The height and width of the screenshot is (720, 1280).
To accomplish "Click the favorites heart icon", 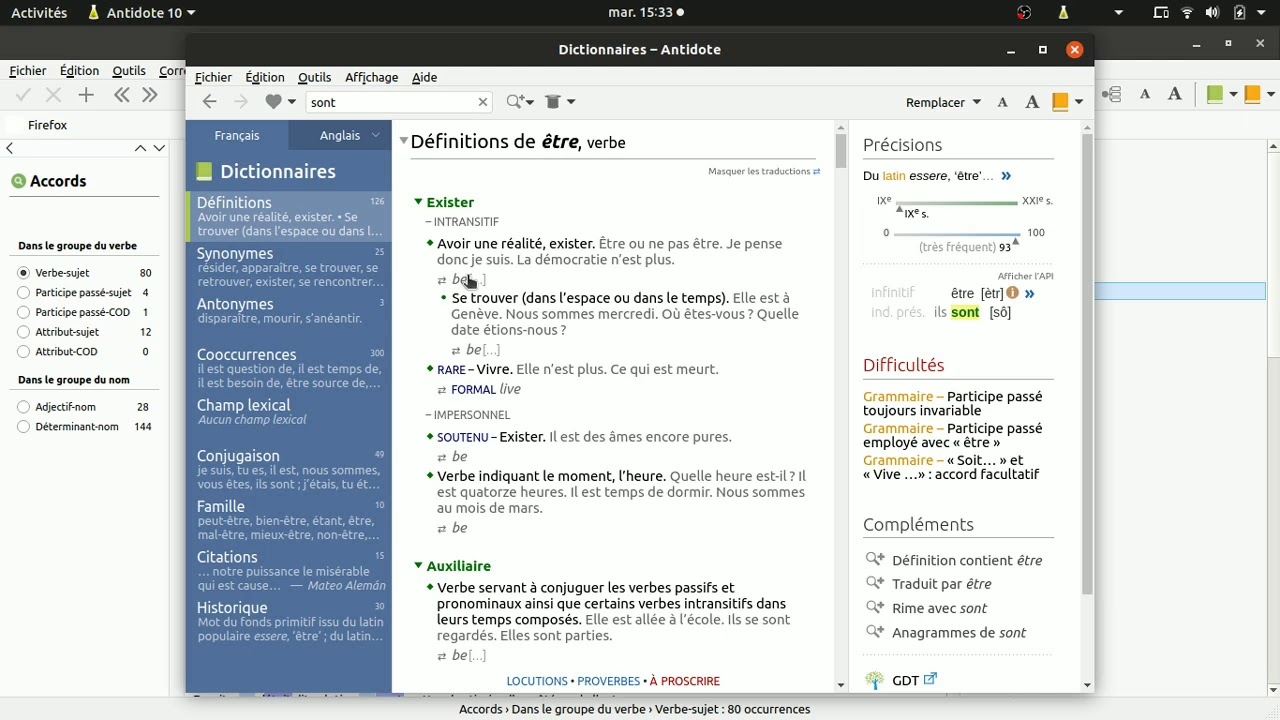I will [x=273, y=102].
